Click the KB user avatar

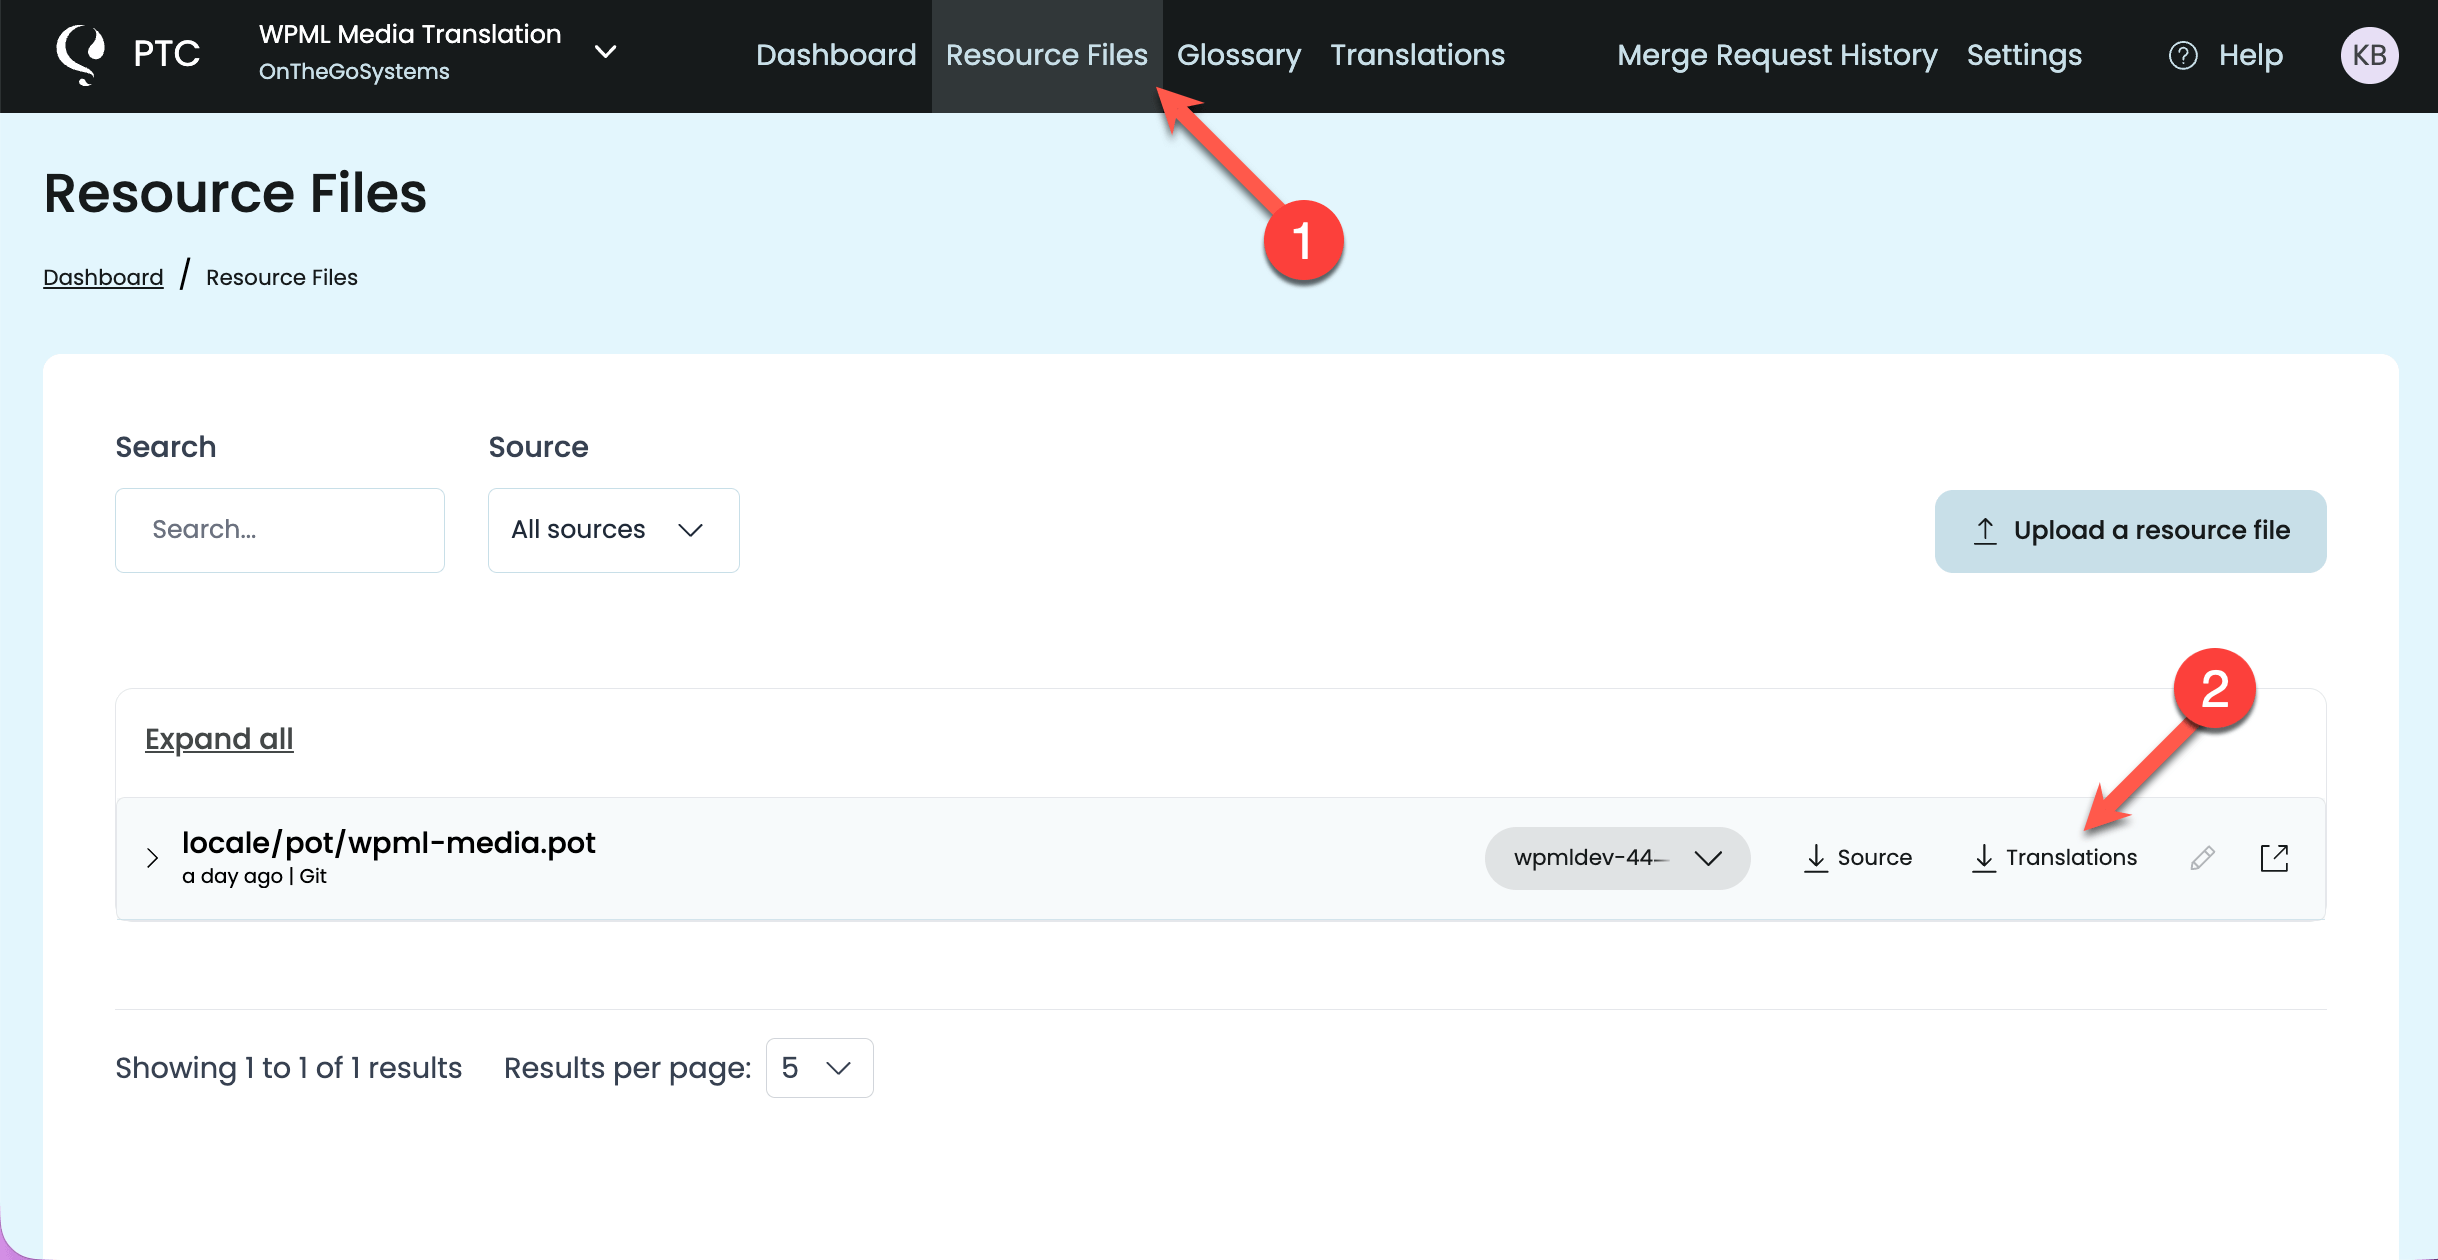point(2368,55)
